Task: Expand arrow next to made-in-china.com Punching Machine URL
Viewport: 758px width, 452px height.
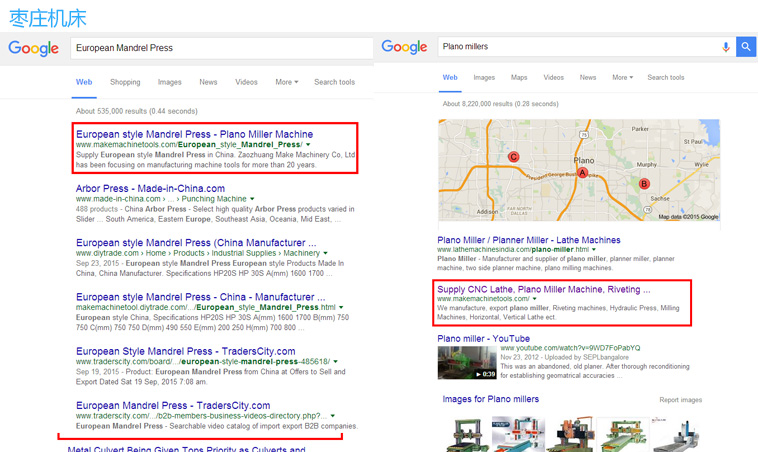Action: click(252, 199)
